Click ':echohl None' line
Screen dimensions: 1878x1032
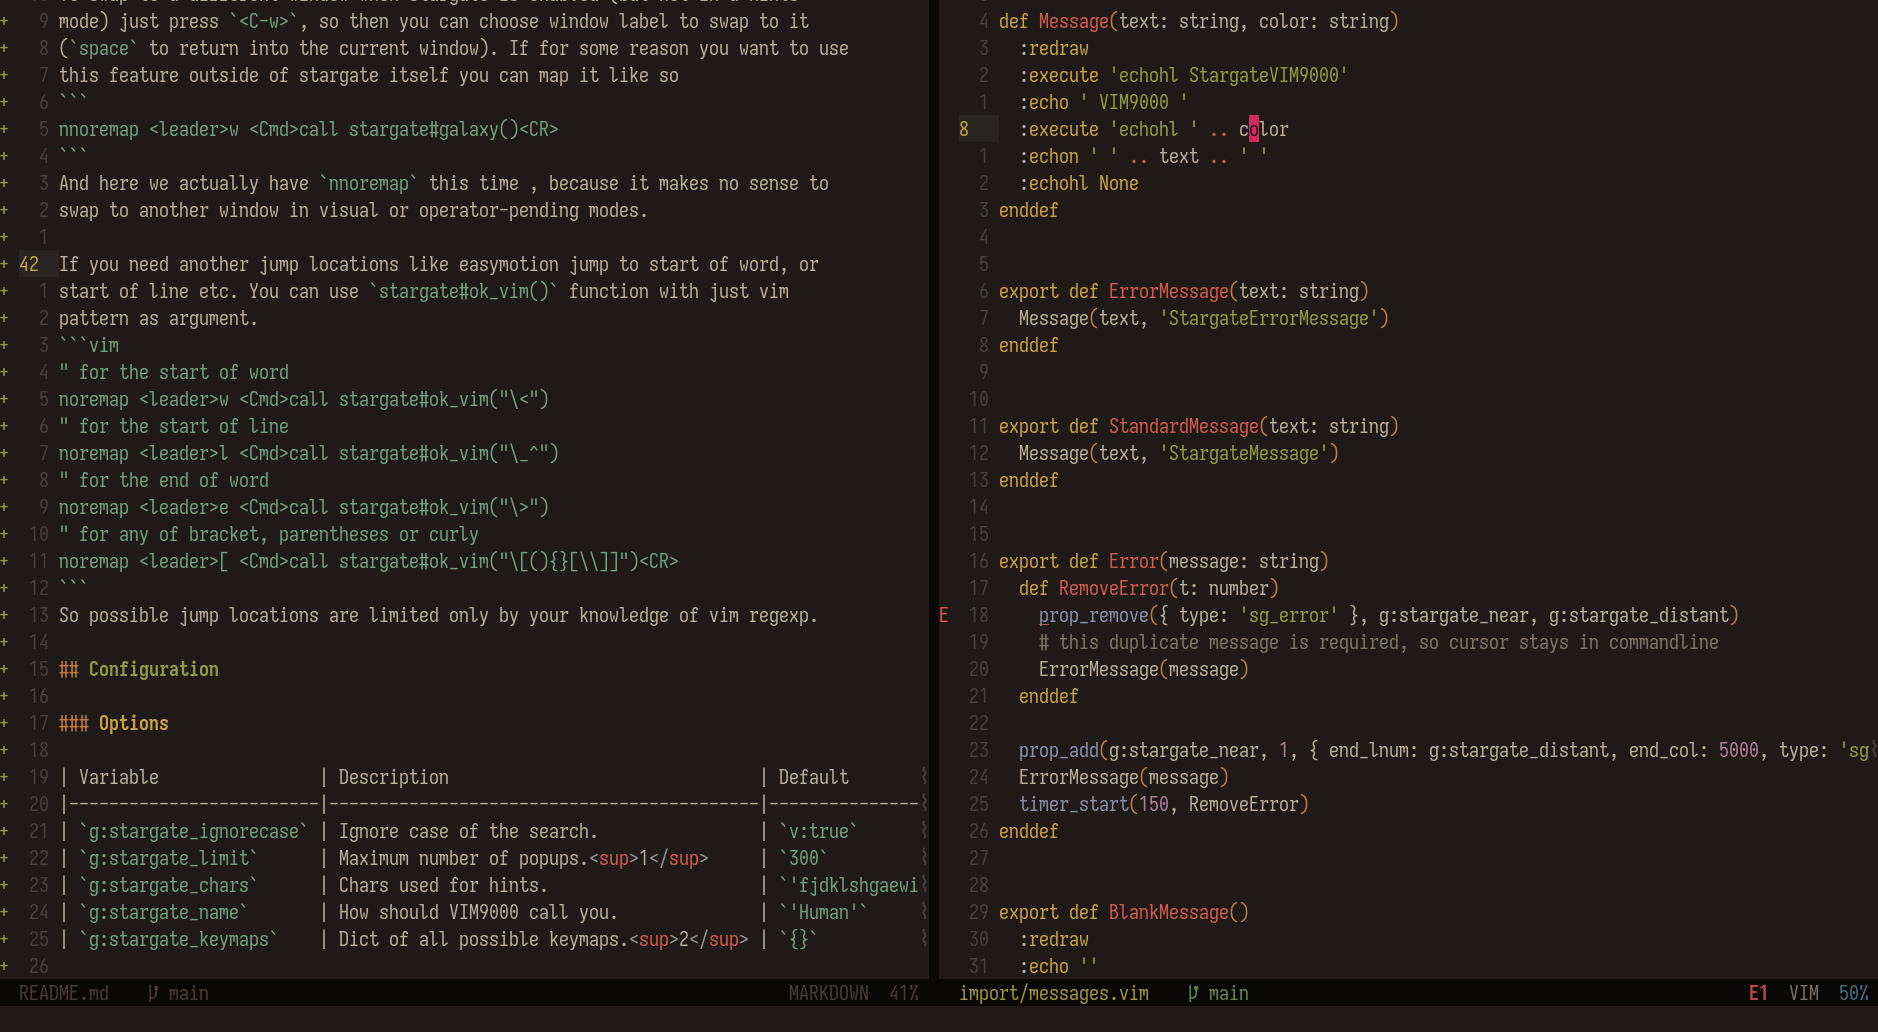click(x=1079, y=183)
